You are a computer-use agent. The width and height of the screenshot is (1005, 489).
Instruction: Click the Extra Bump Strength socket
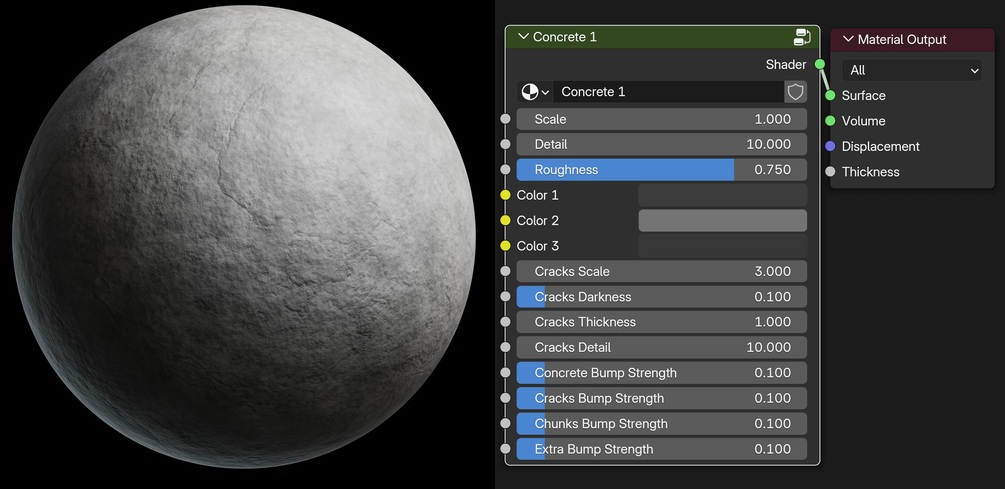[x=505, y=449]
